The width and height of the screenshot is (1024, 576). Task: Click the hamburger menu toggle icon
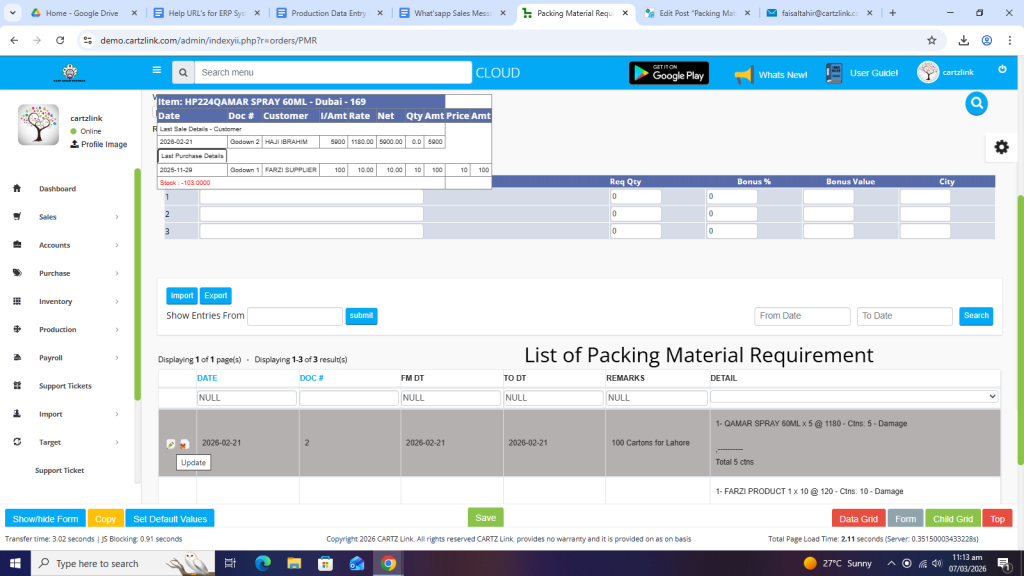(x=156, y=71)
